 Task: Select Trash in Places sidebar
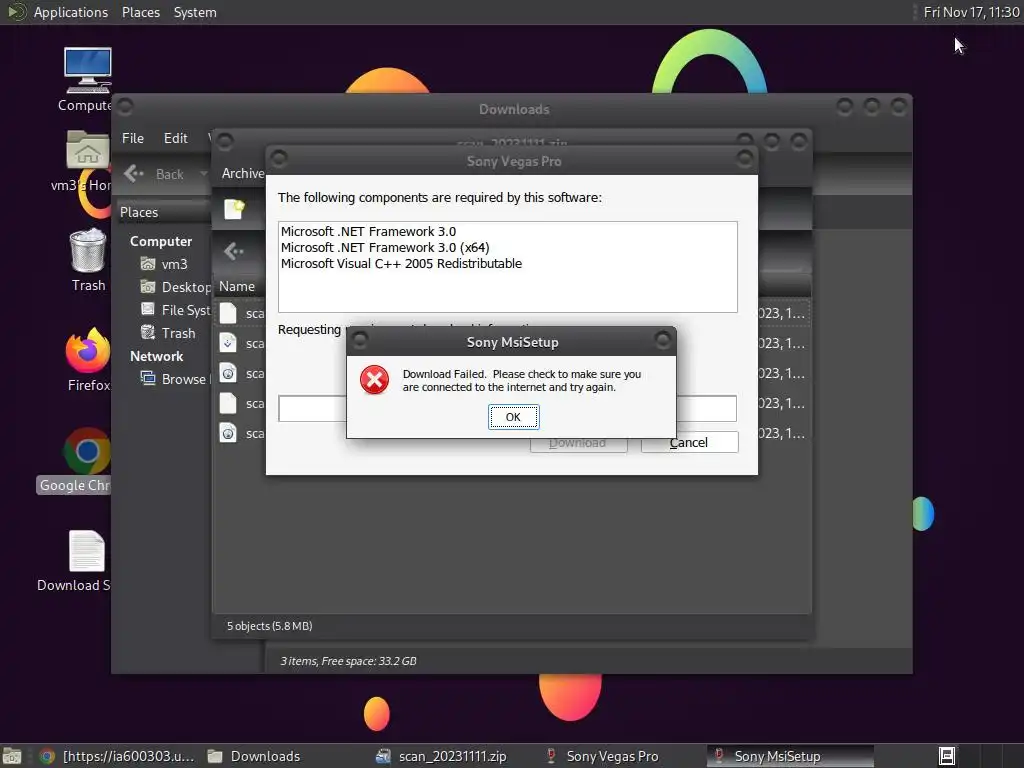168,333
